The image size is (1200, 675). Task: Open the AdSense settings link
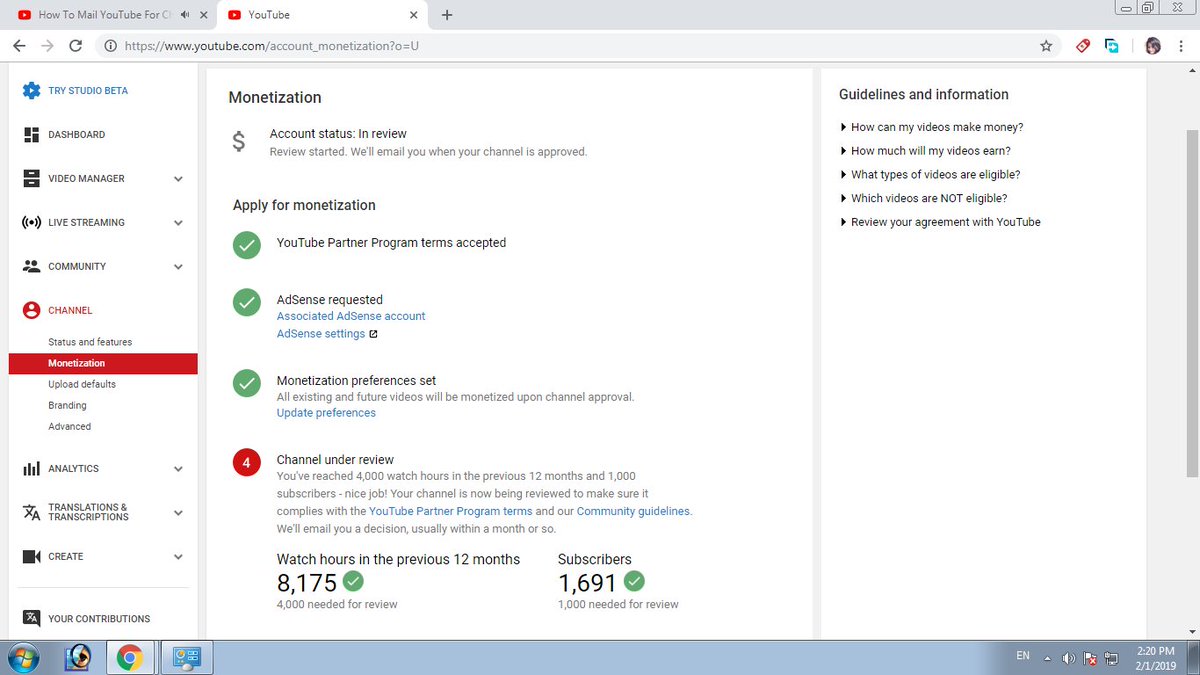click(321, 334)
